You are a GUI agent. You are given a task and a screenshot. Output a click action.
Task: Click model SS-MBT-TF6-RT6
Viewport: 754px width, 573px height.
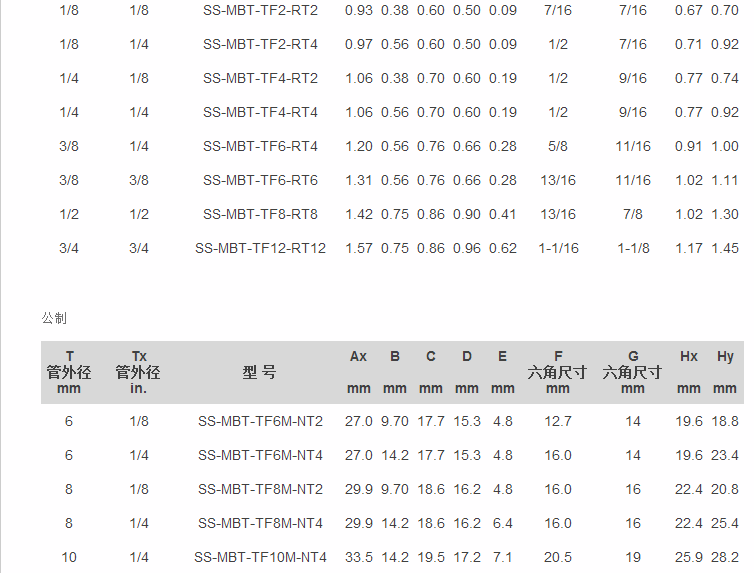260,180
